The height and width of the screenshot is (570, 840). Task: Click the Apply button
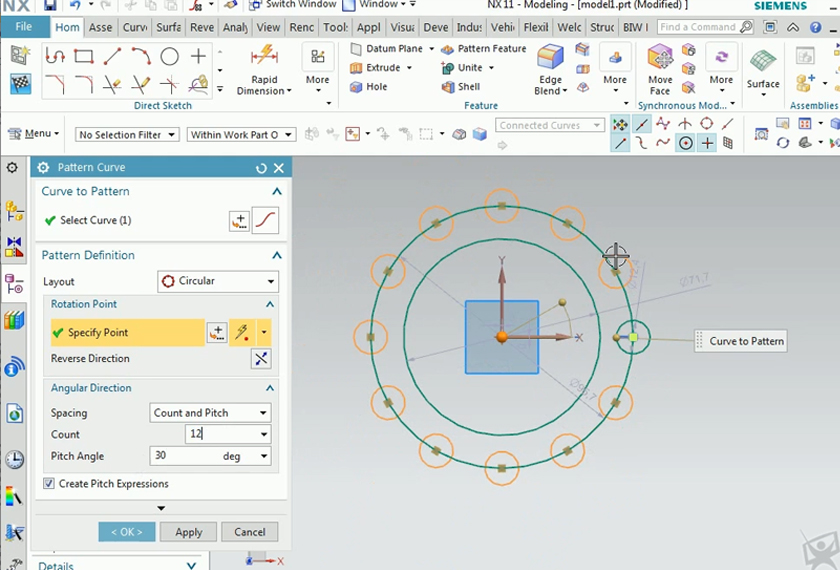[188, 532]
